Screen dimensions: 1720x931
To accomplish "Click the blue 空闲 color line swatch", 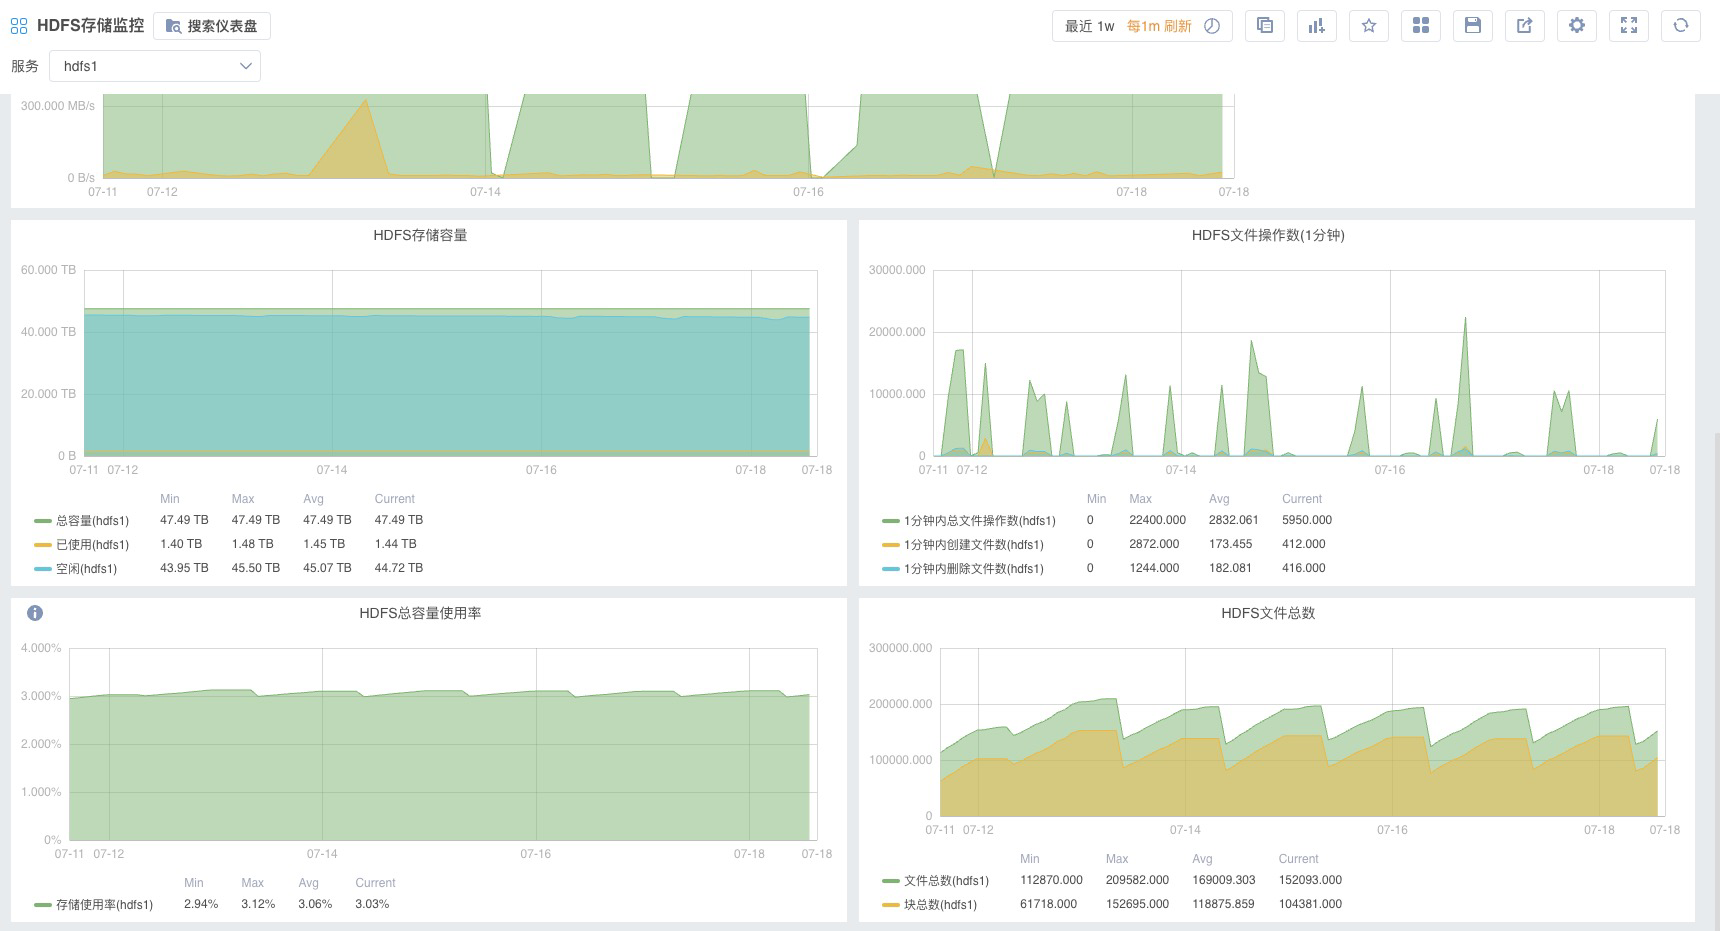I will pyautogui.click(x=42, y=569).
